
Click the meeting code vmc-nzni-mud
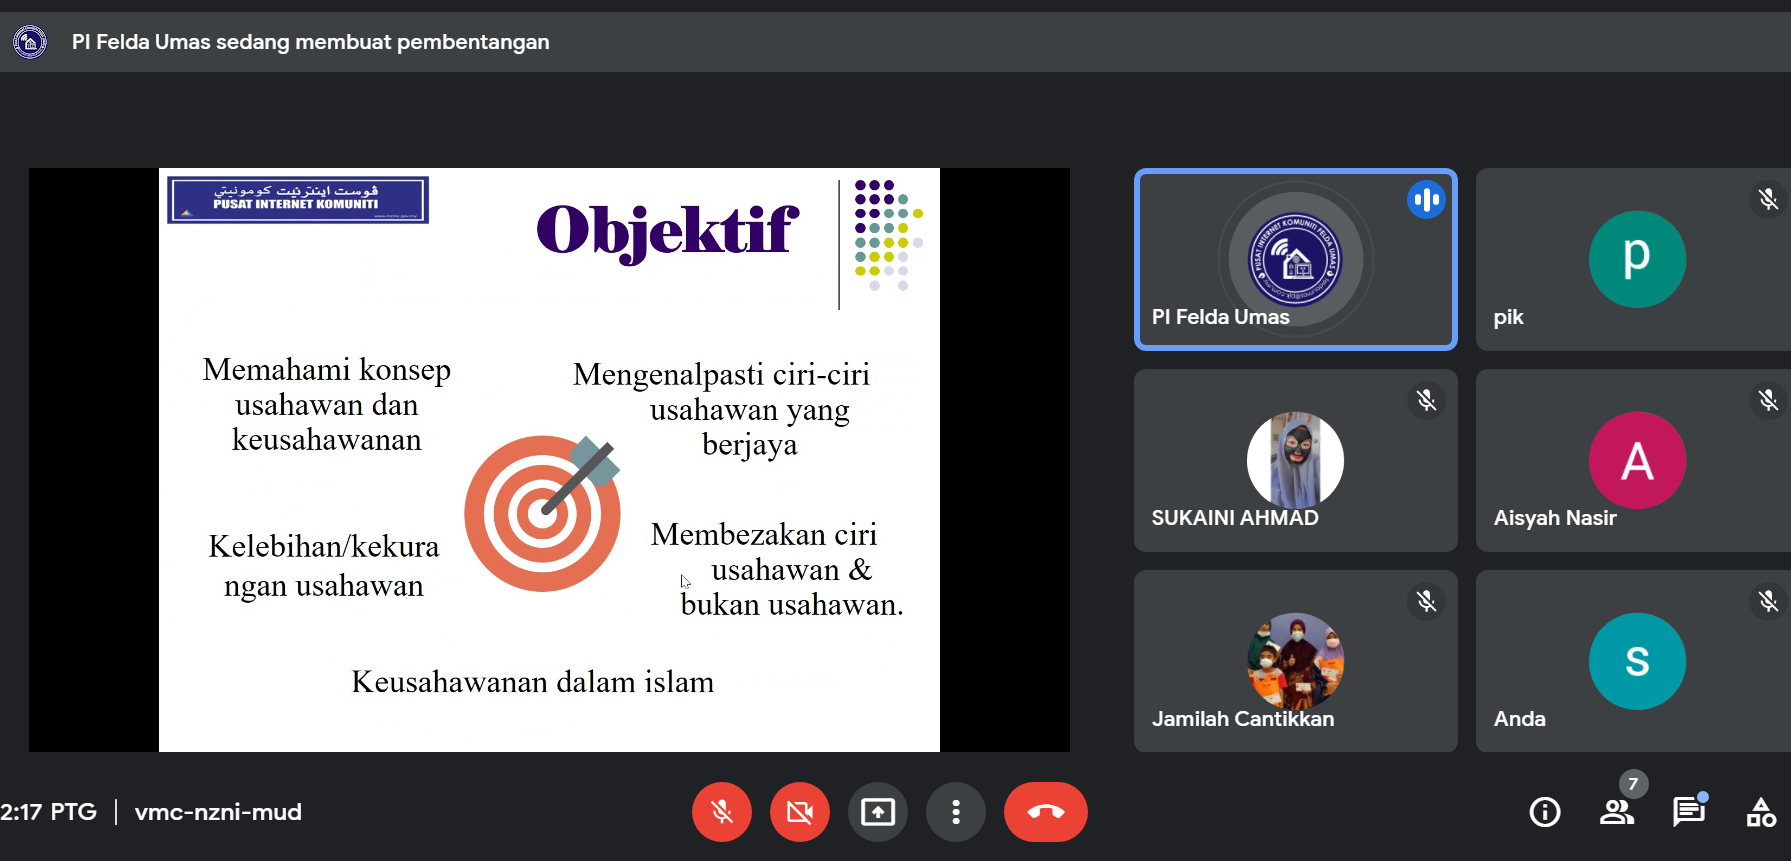(218, 812)
